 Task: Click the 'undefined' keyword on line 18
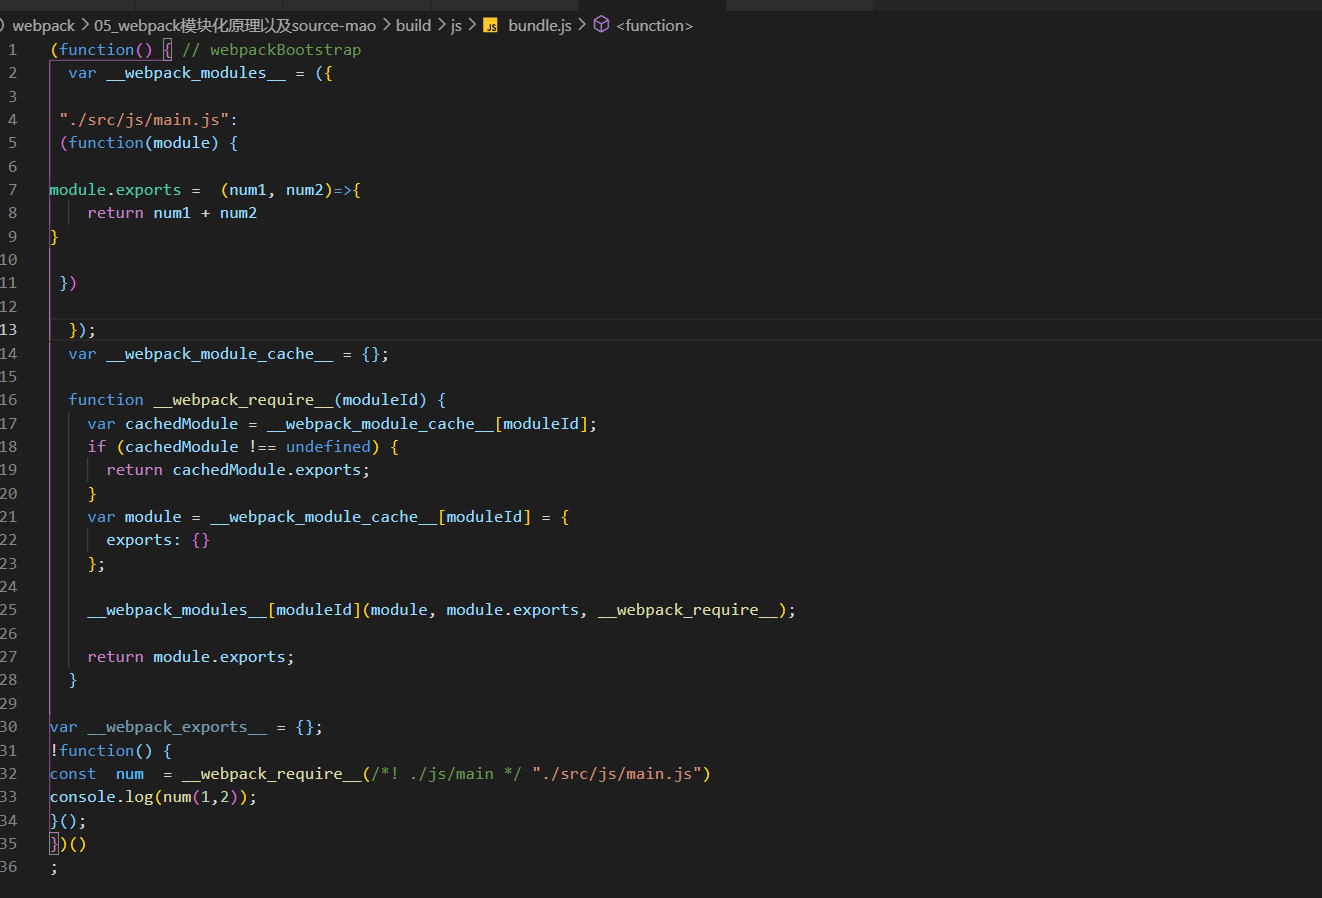(328, 447)
